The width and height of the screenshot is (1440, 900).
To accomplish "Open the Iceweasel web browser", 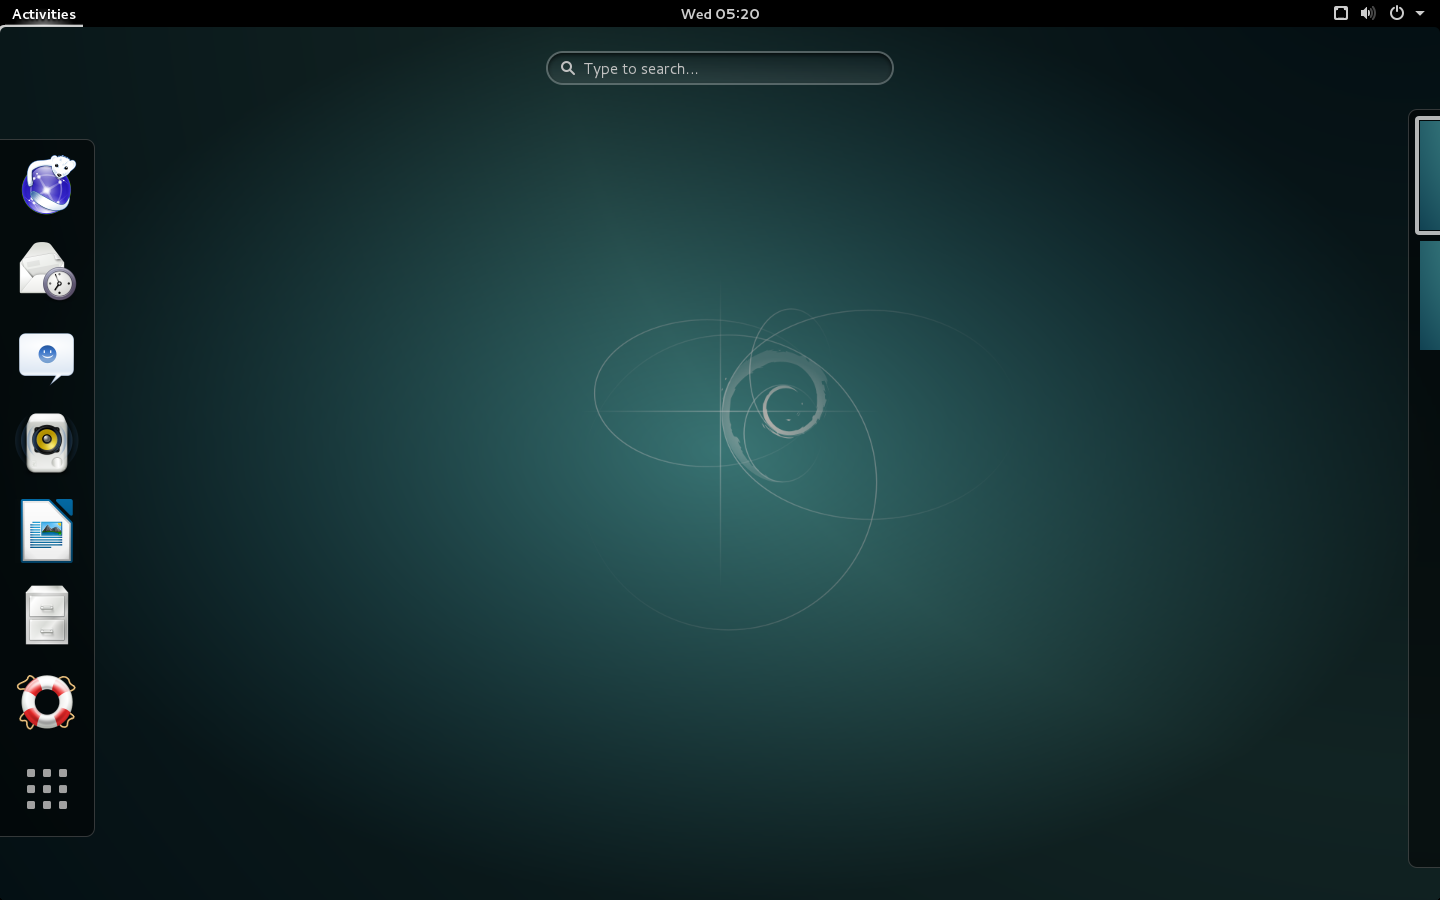I will point(46,185).
